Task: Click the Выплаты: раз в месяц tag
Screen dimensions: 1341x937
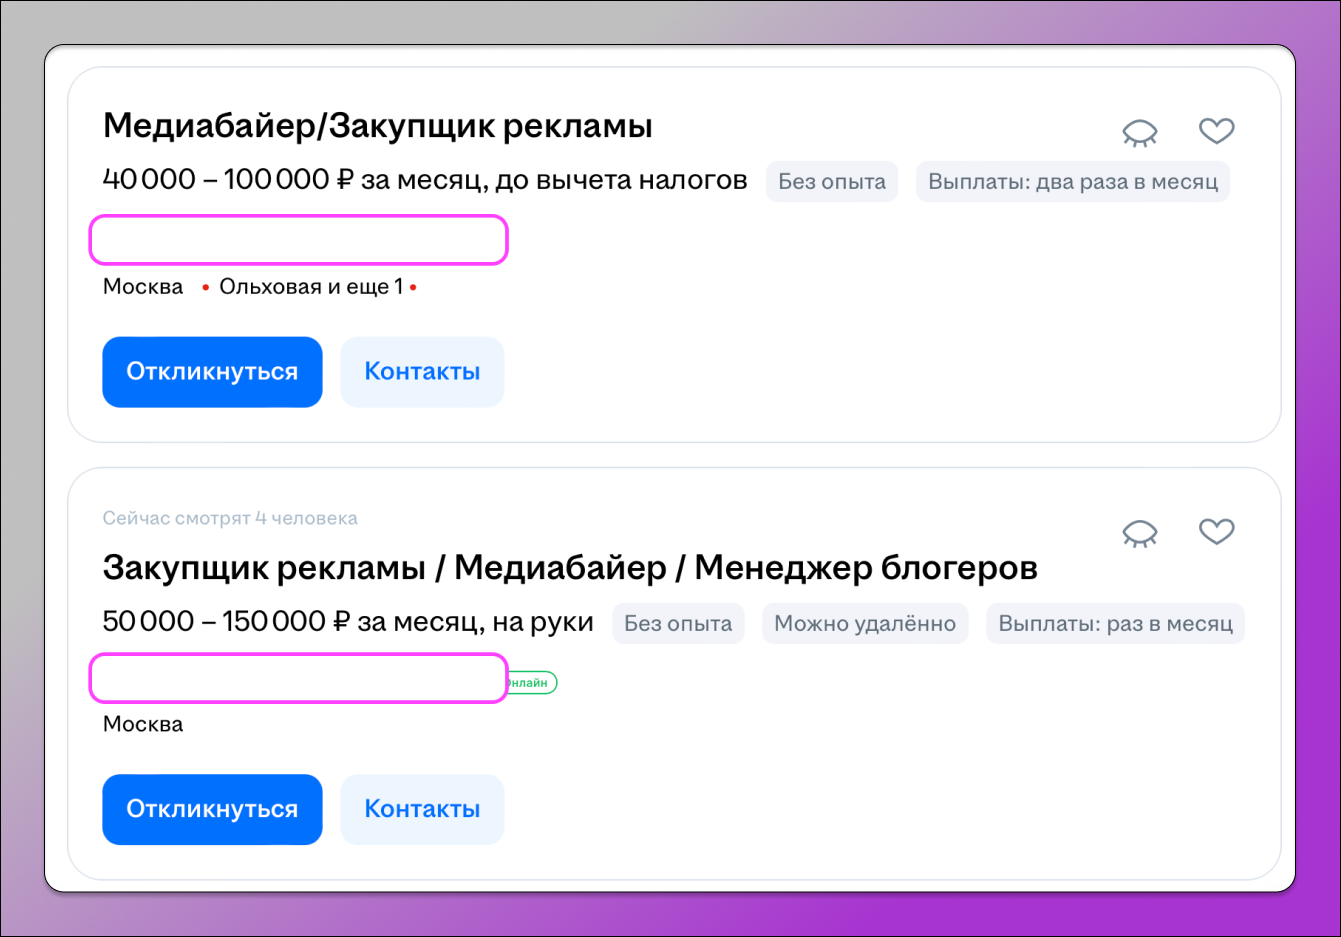Action: (1114, 623)
